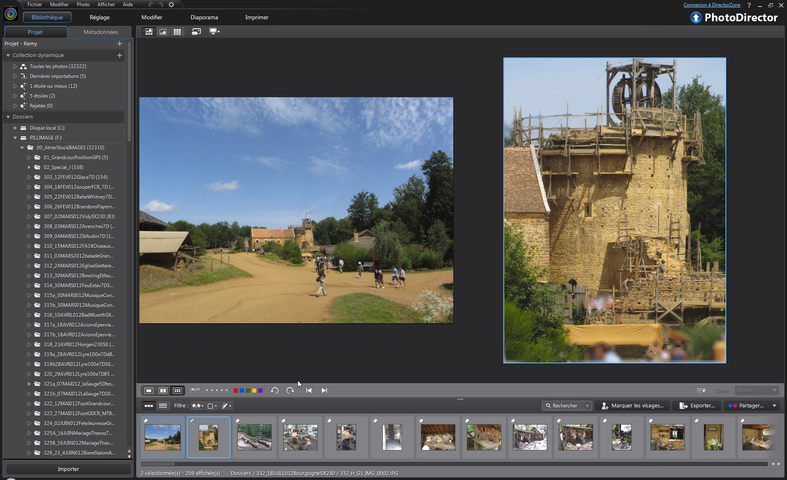
Task: Click the Importer button
Action: pyautogui.click(x=67, y=468)
